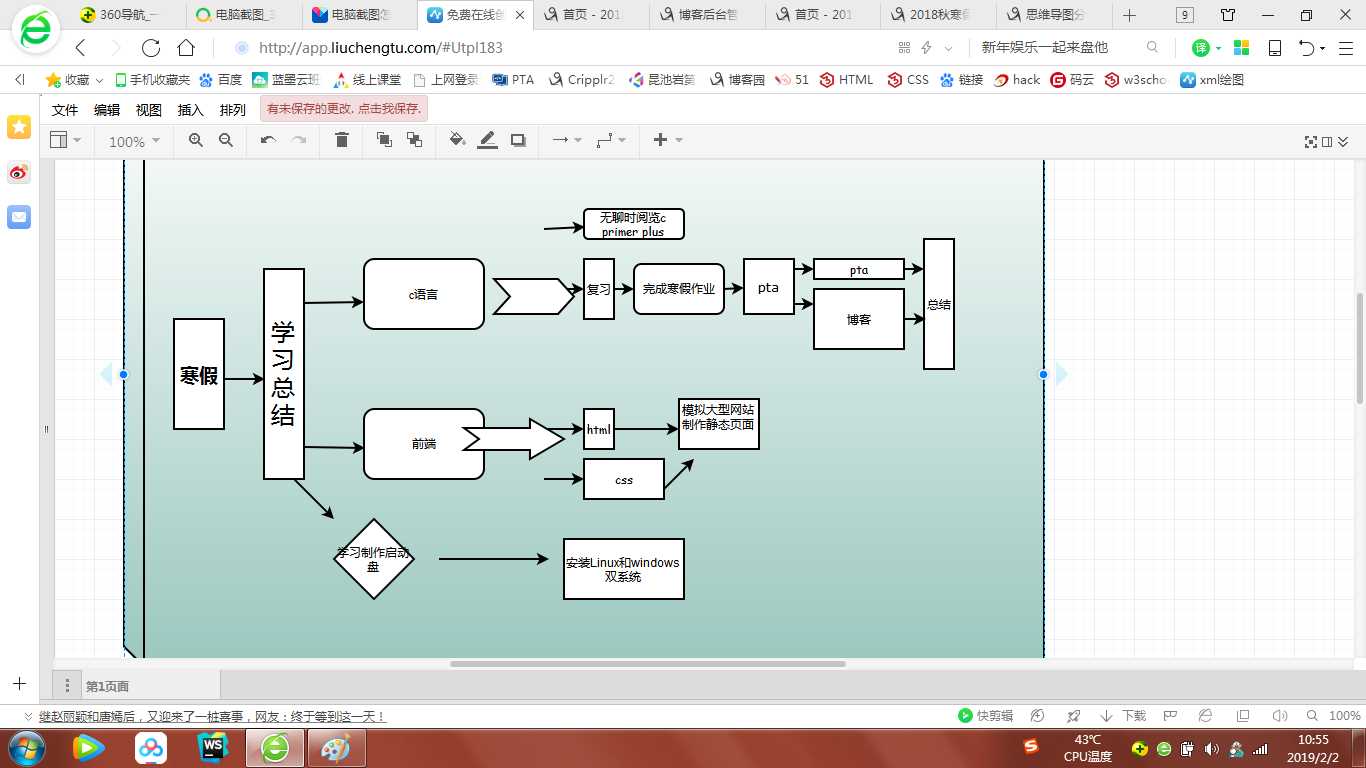This screenshot has height=768, width=1366.
Task: Click the unsaved changes save notice
Action: click(344, 109)
